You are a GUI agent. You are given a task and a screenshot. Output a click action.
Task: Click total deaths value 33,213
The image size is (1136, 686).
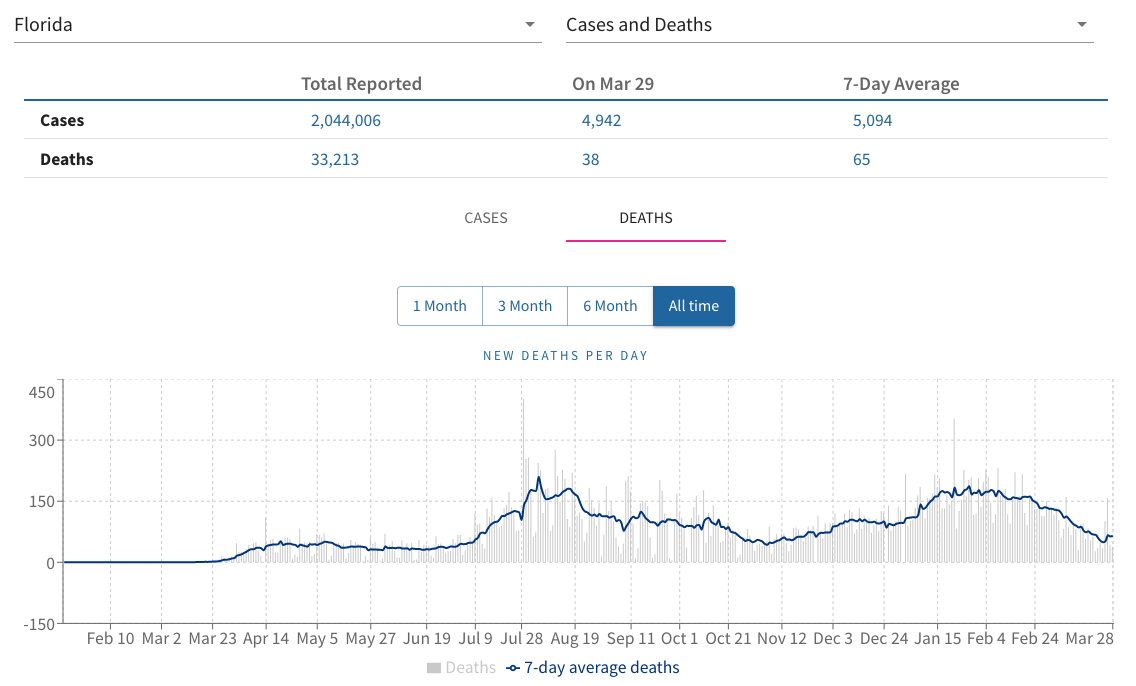(335, 159)
